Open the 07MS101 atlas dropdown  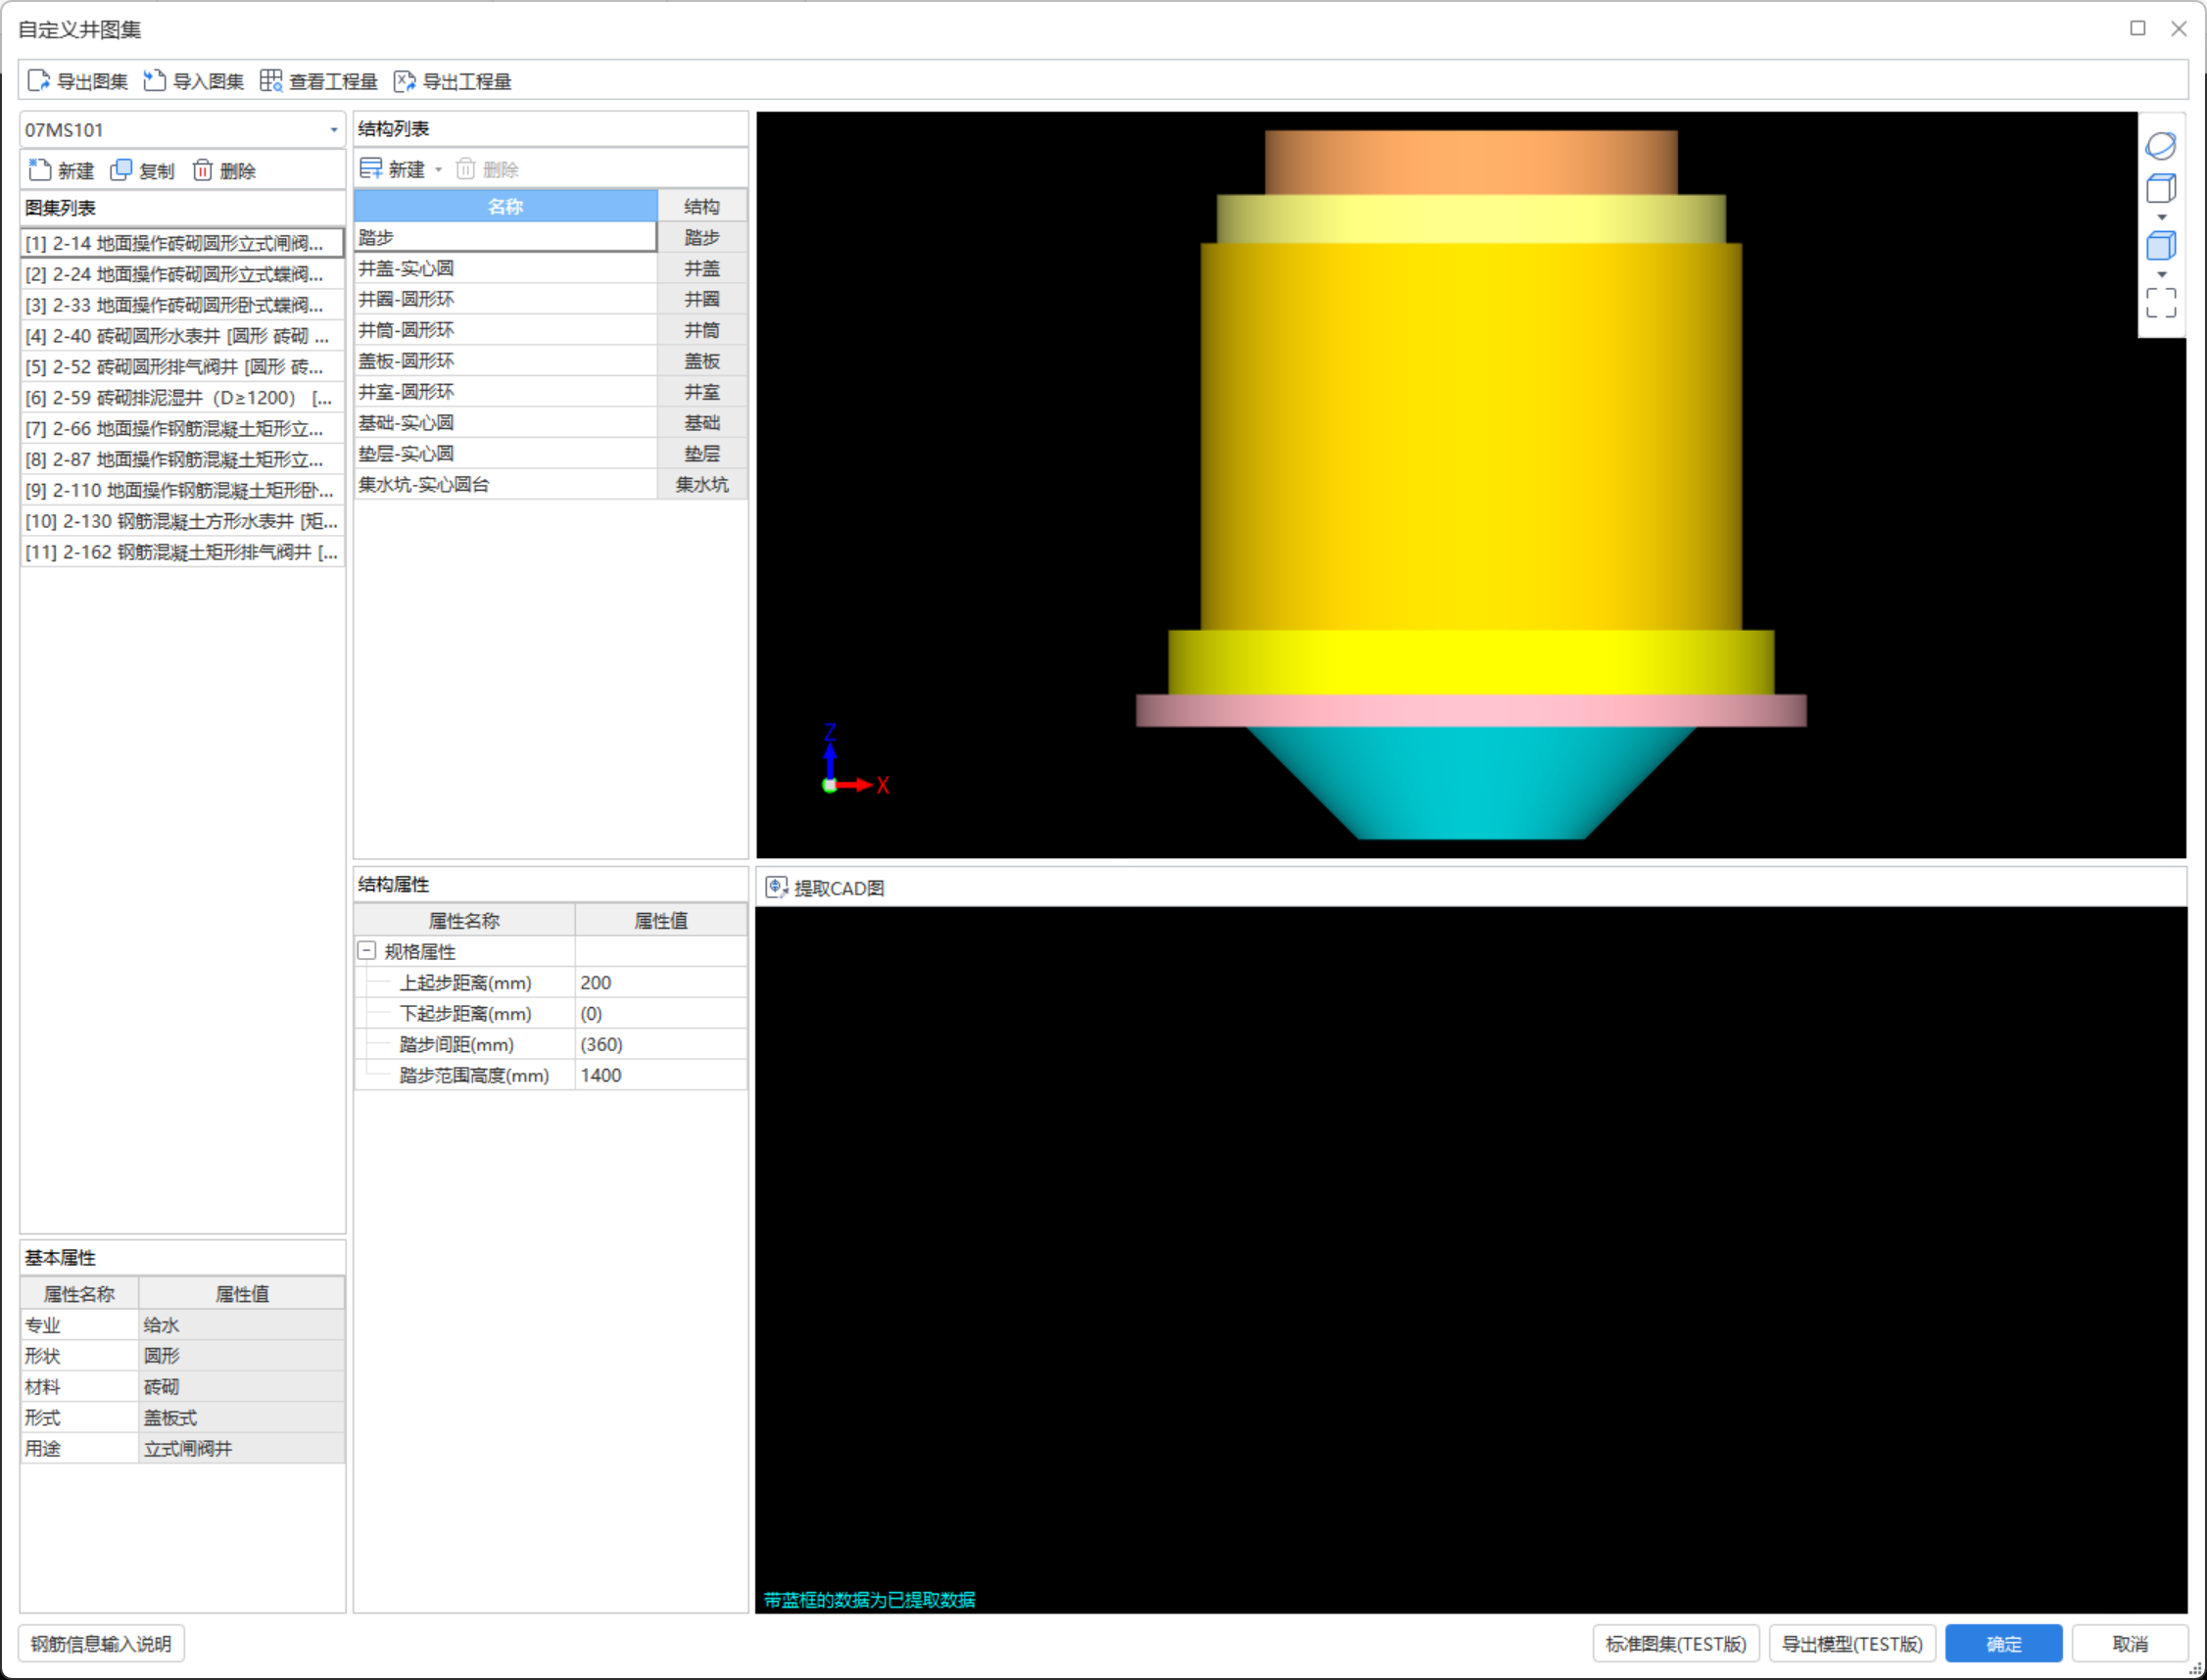coord(333,130)
